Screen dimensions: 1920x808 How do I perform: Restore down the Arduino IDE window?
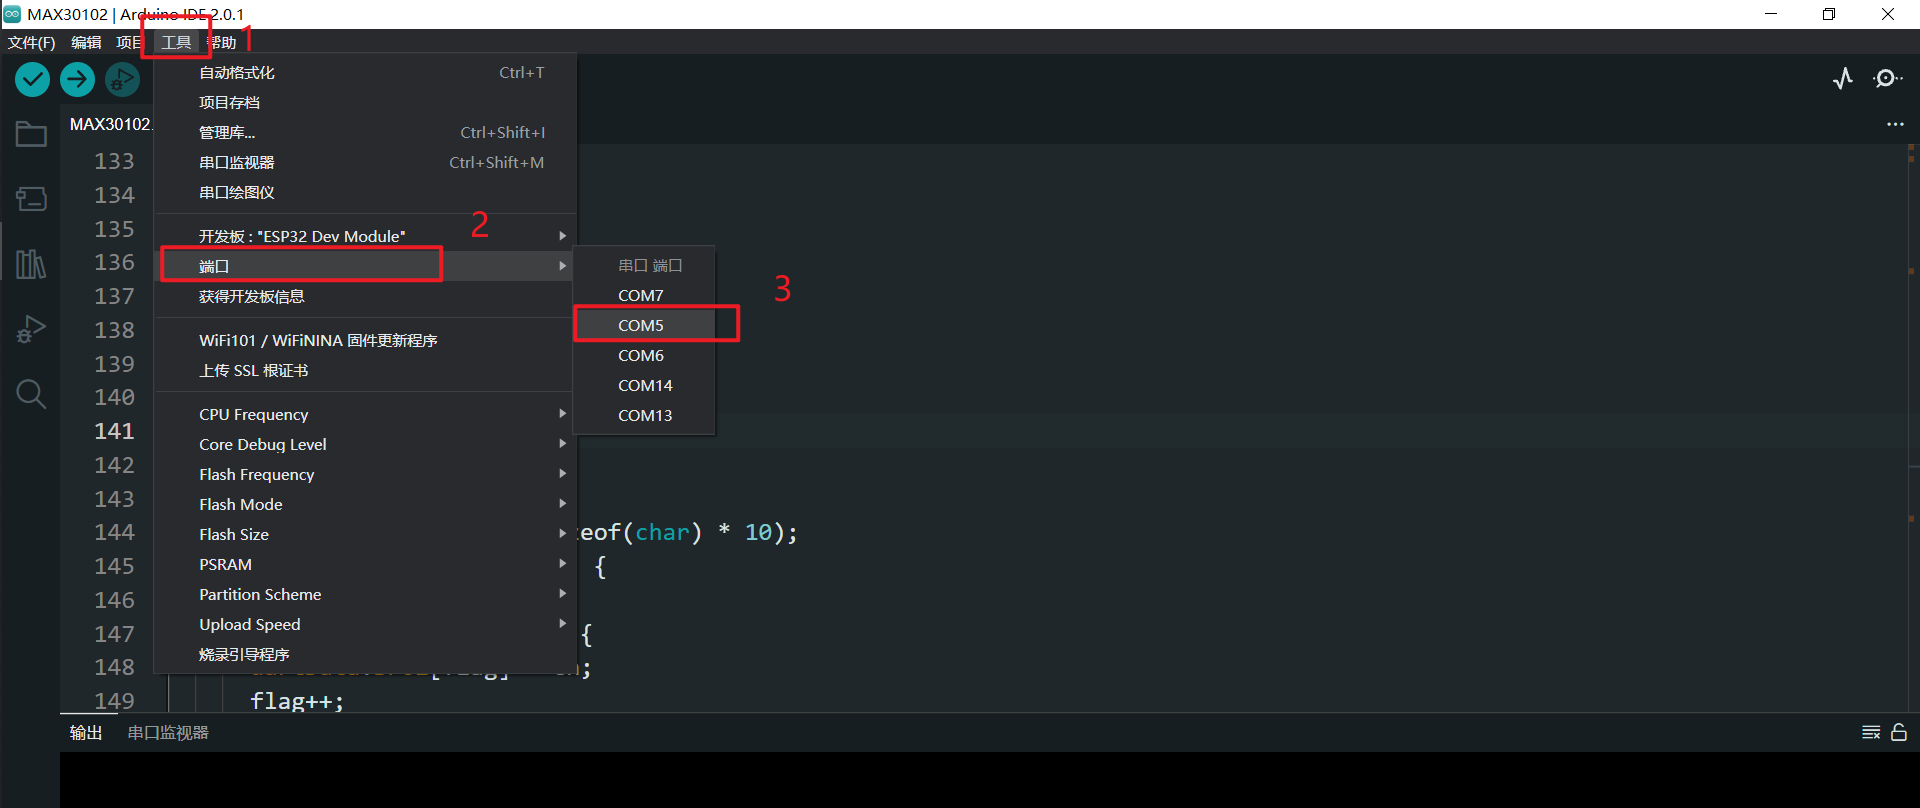tap(1829, 14)
